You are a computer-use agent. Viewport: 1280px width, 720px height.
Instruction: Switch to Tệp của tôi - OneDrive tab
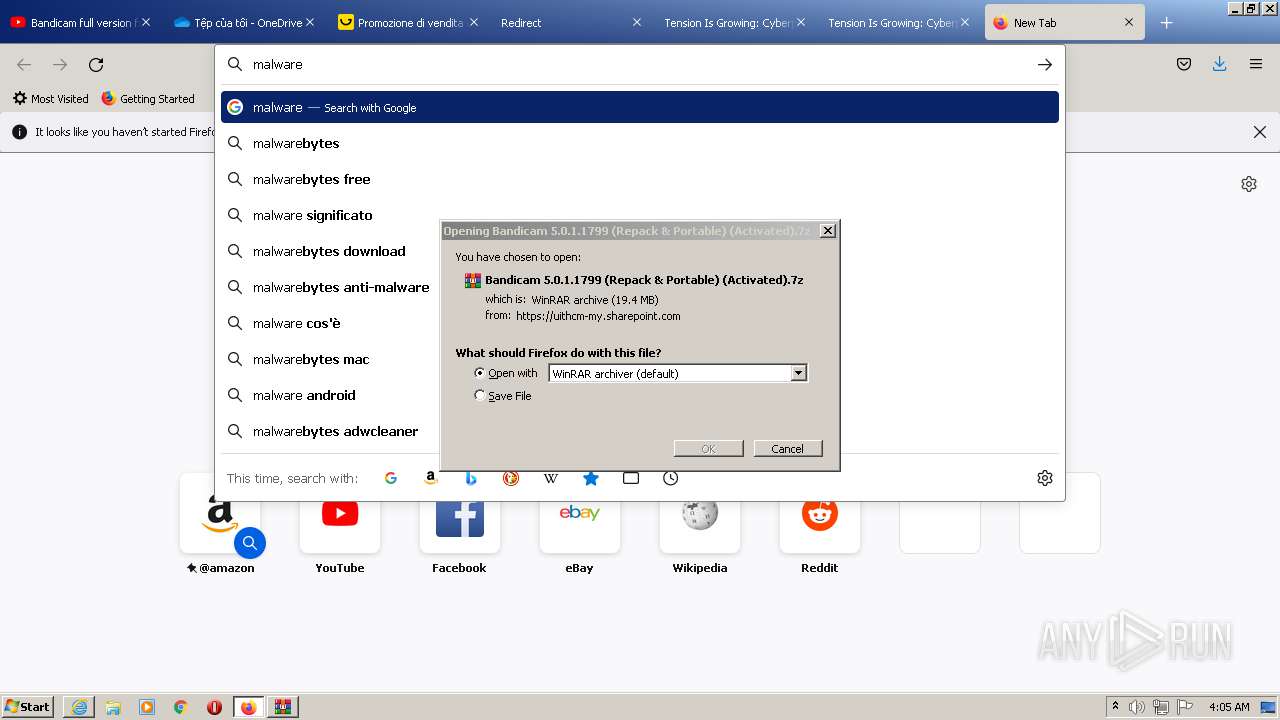(243, 22)
